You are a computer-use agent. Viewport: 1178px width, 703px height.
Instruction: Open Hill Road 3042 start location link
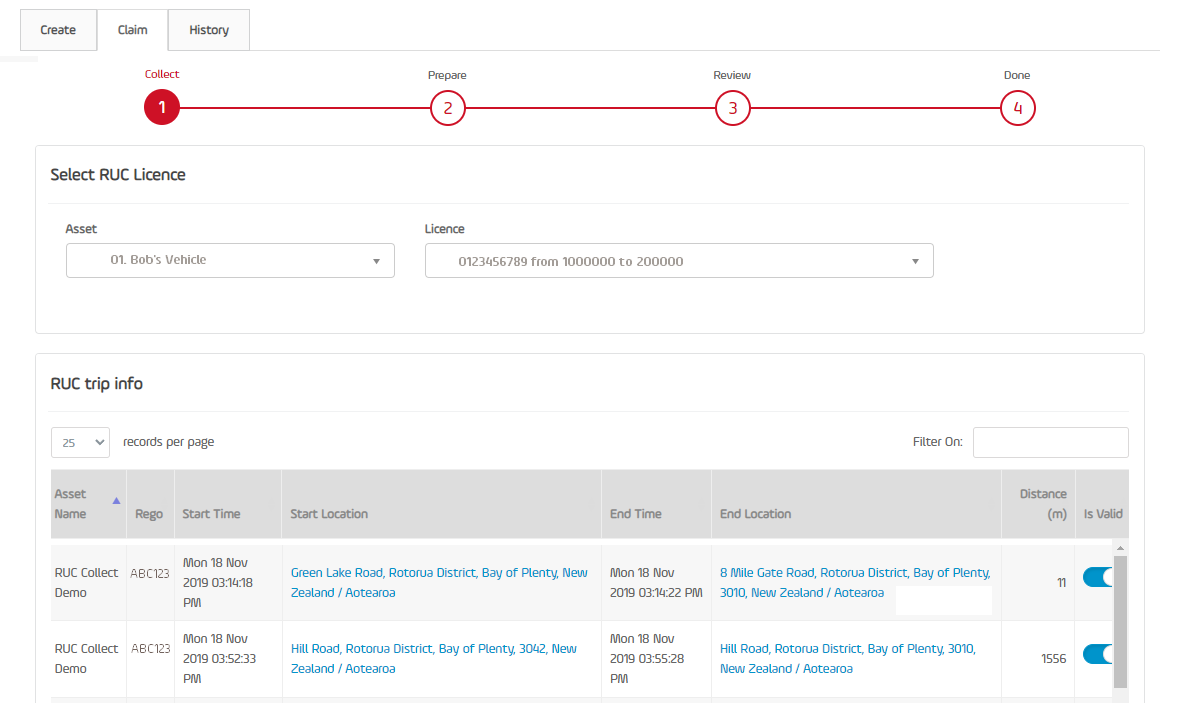tap(433, 659)
